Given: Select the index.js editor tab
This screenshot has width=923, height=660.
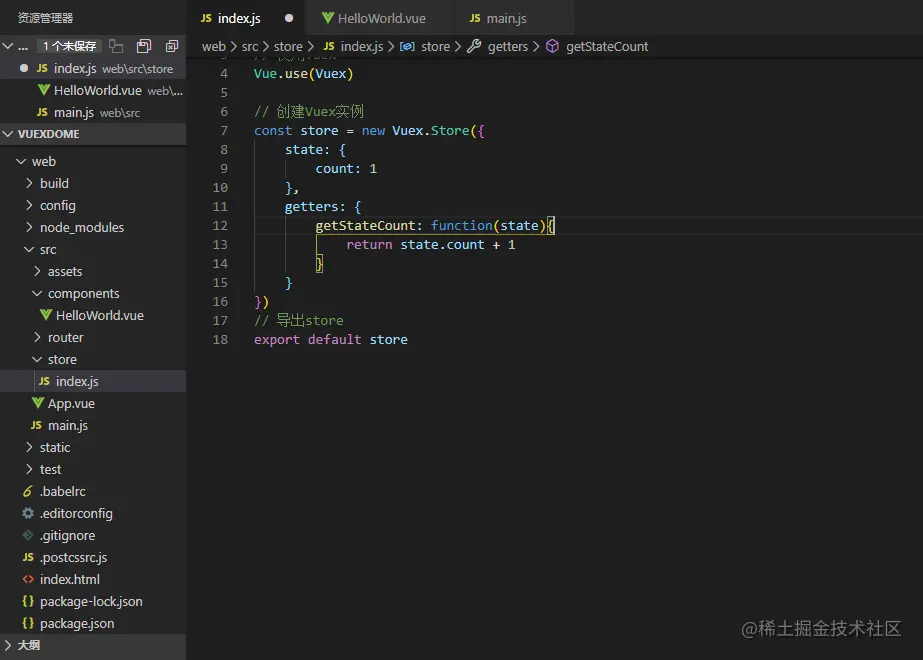Looking at the screenshot, I should (246, 18).
